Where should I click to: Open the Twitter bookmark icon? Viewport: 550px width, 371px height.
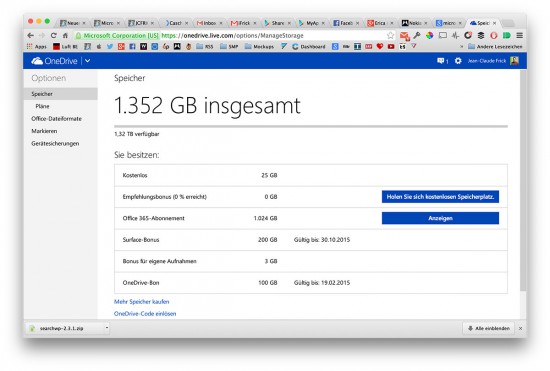pyautogui.click(x=110, y=46)
